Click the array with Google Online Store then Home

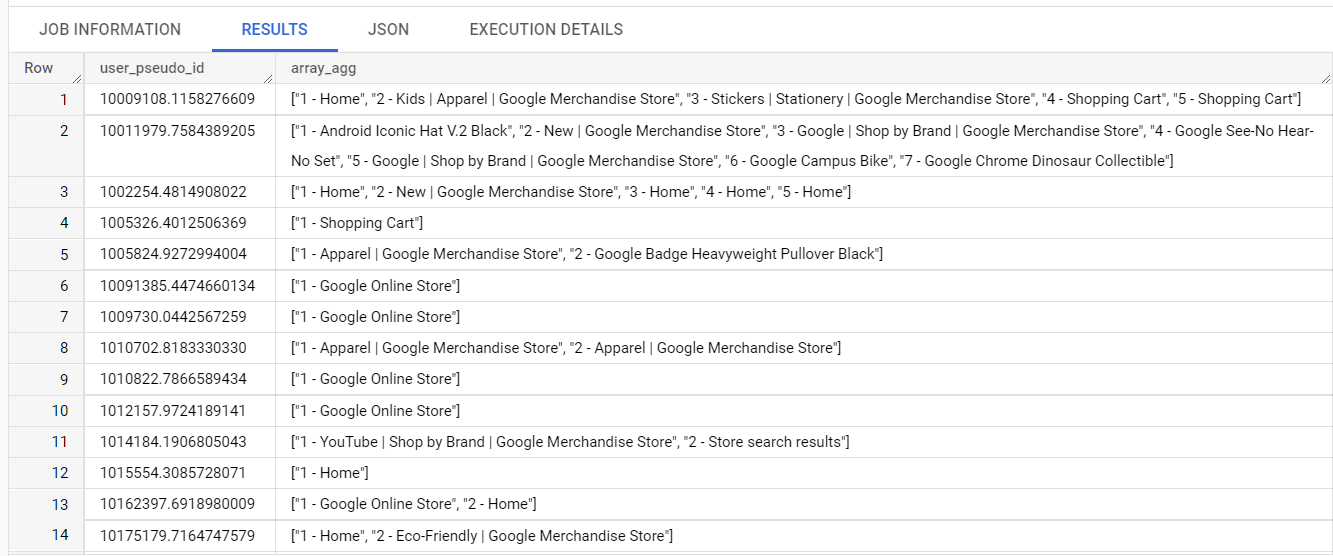414,504
